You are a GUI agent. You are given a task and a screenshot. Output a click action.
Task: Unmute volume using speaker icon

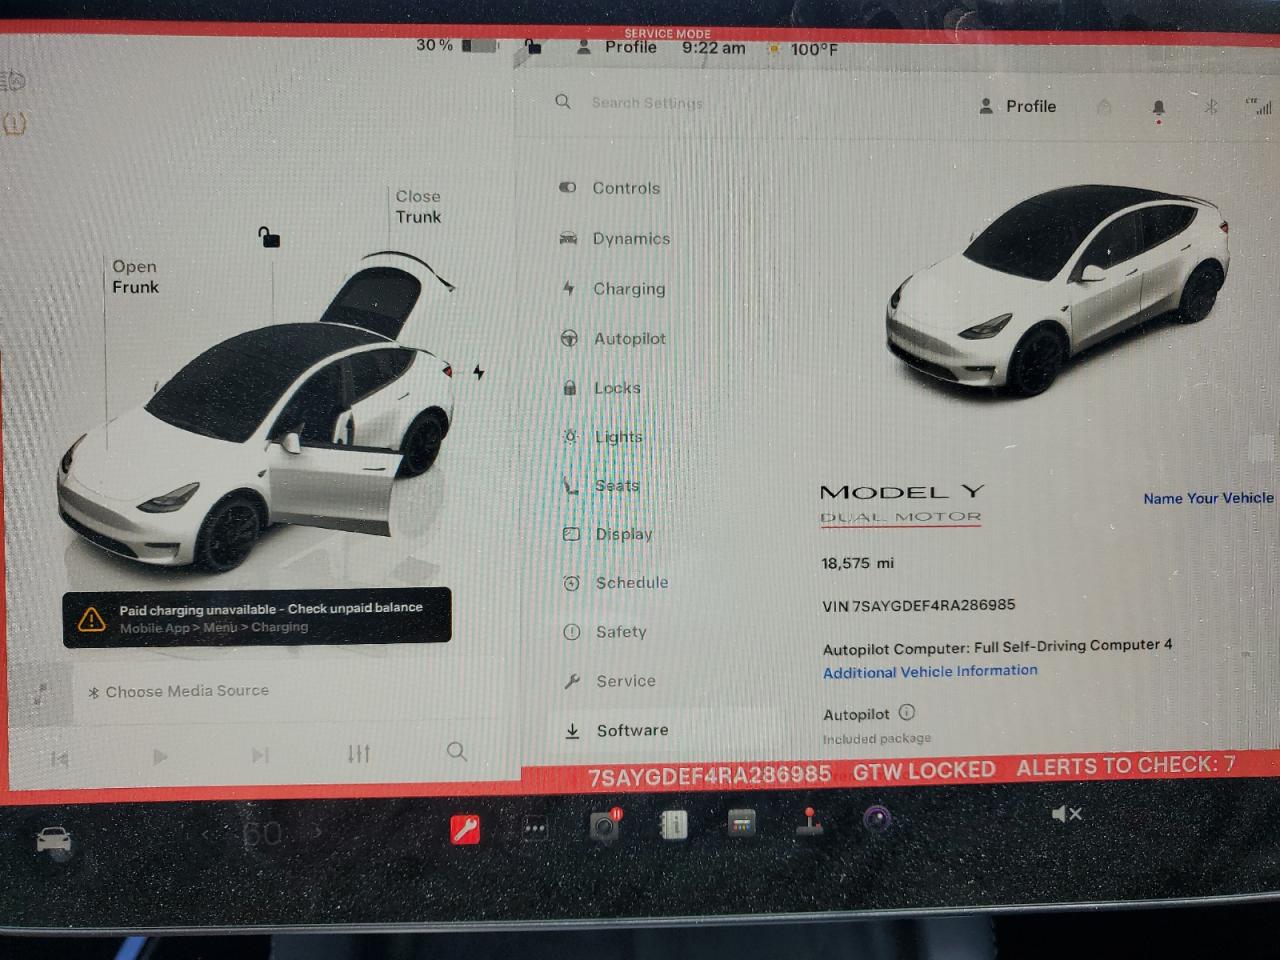pos(1066,814)
